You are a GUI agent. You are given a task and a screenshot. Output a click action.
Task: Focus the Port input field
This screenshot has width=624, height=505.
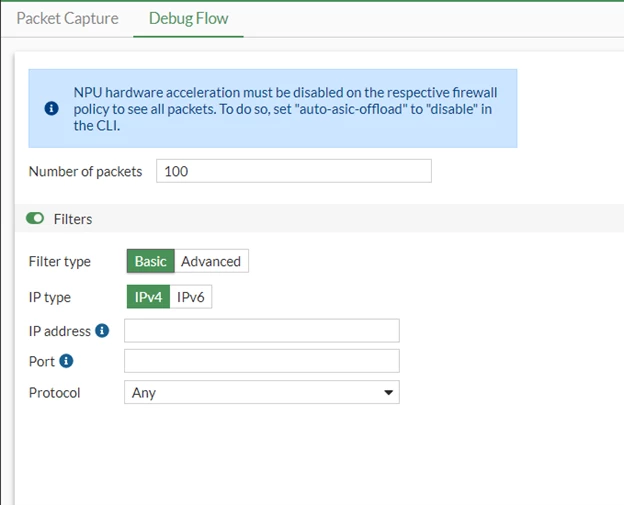pos(262,361)
